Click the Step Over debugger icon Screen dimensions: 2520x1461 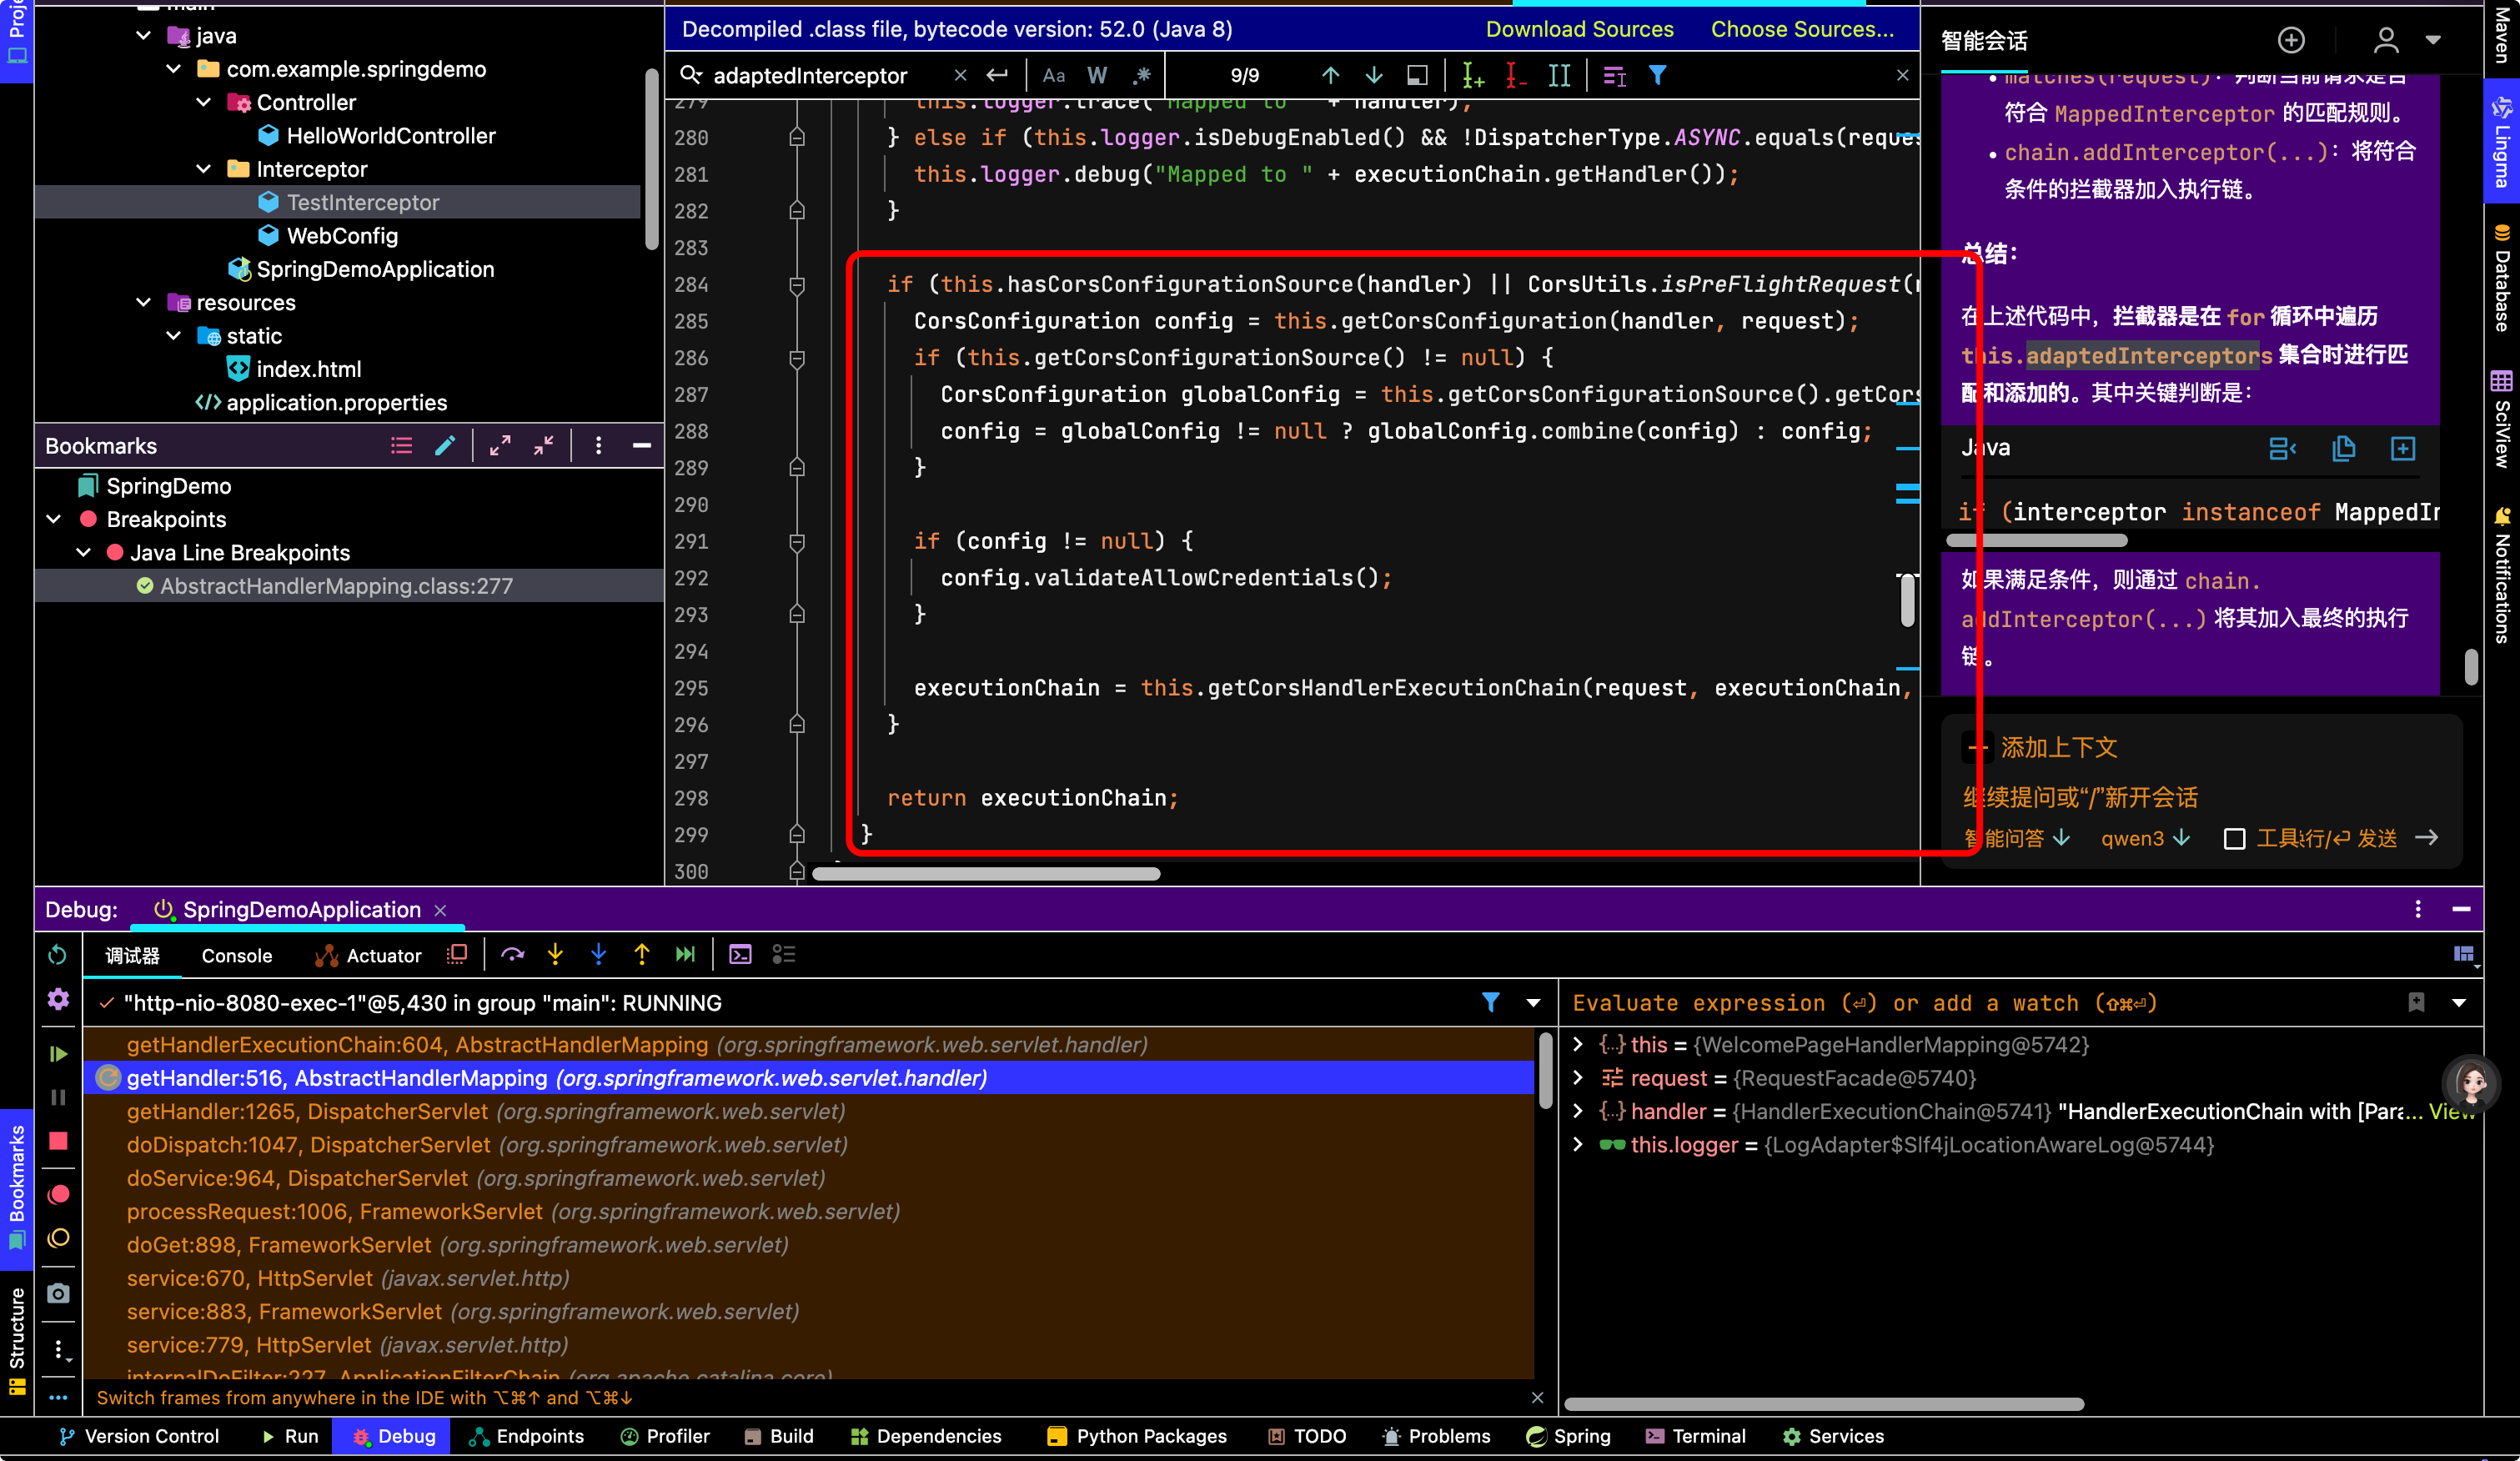513,955
